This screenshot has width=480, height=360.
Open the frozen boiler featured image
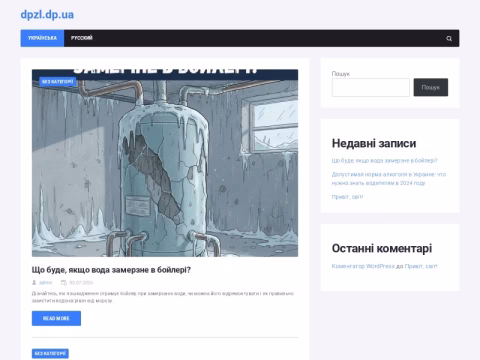tap(165, 163)
